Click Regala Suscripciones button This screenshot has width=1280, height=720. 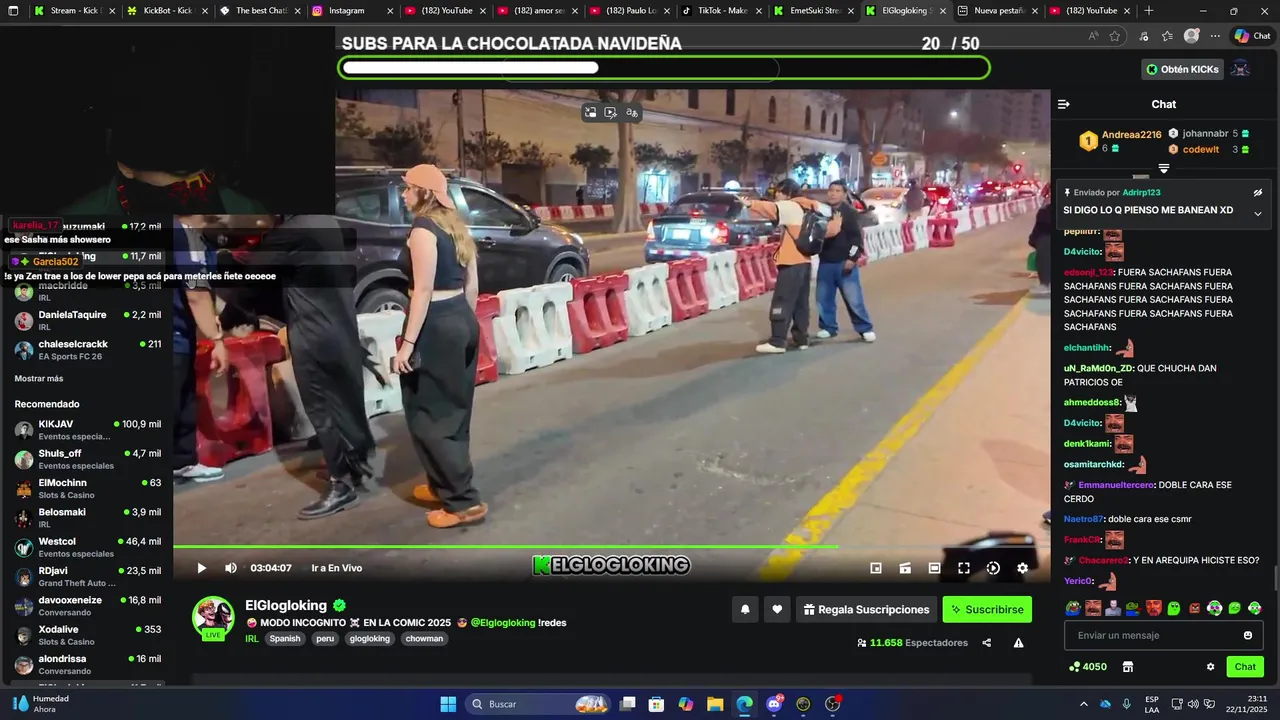[867, 609]
